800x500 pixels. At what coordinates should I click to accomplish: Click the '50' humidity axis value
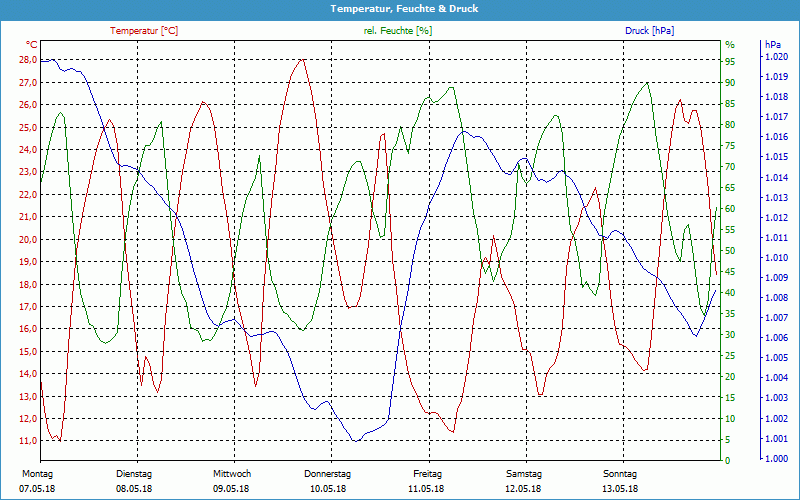pos(730,251)
